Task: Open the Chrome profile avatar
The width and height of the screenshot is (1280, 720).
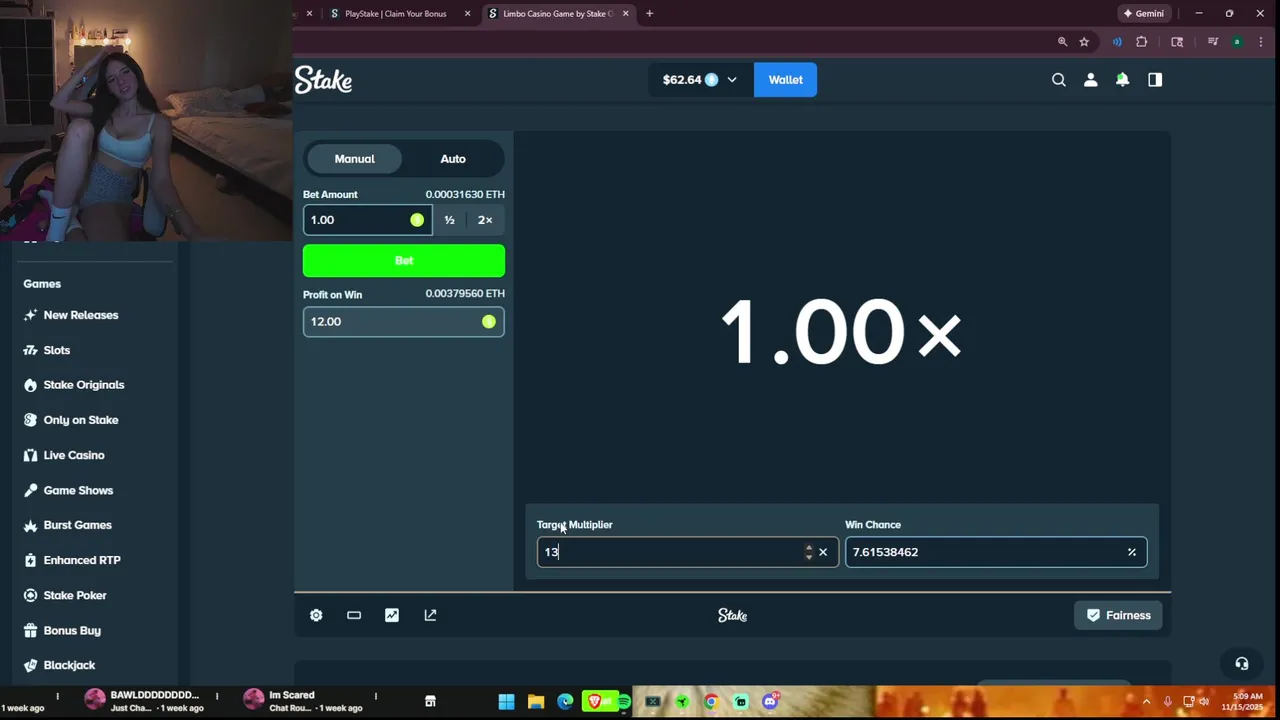Action: click(x=1237, y=42)
